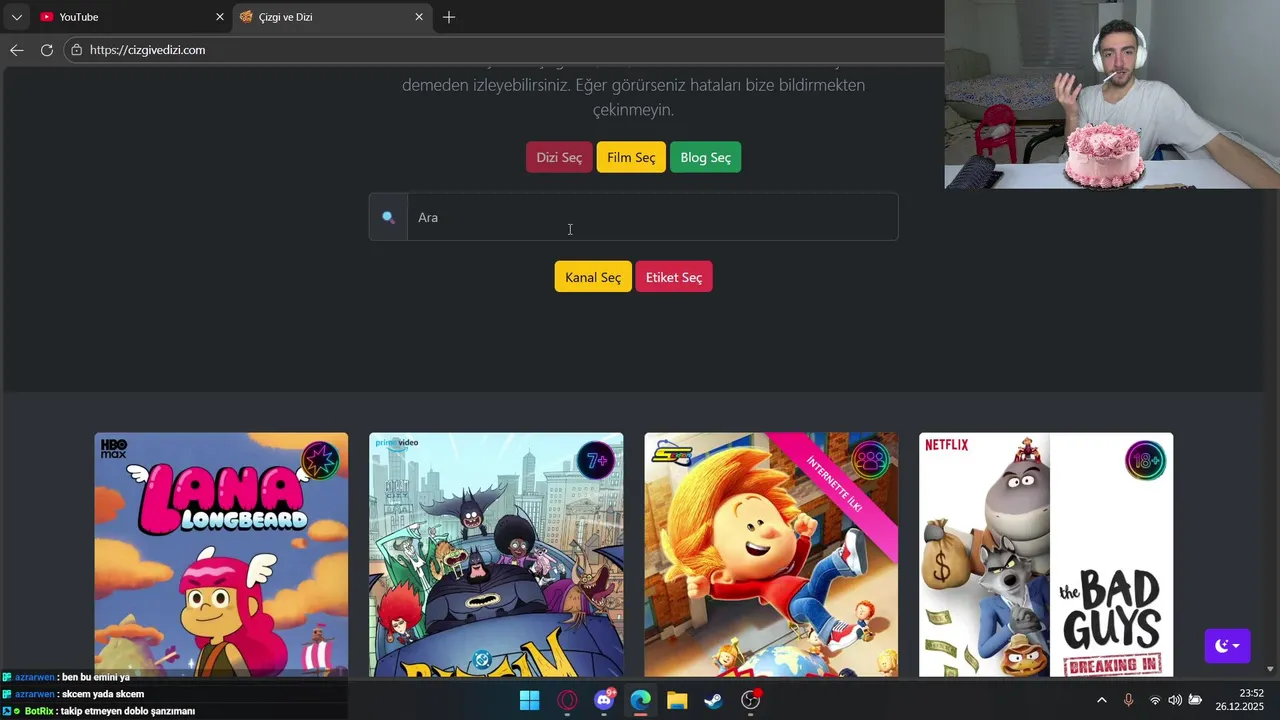The height and width of the screenshot is (720, 1280).
Task: Toggle the dark mode moon dropdown
Action: (1227, 646)
